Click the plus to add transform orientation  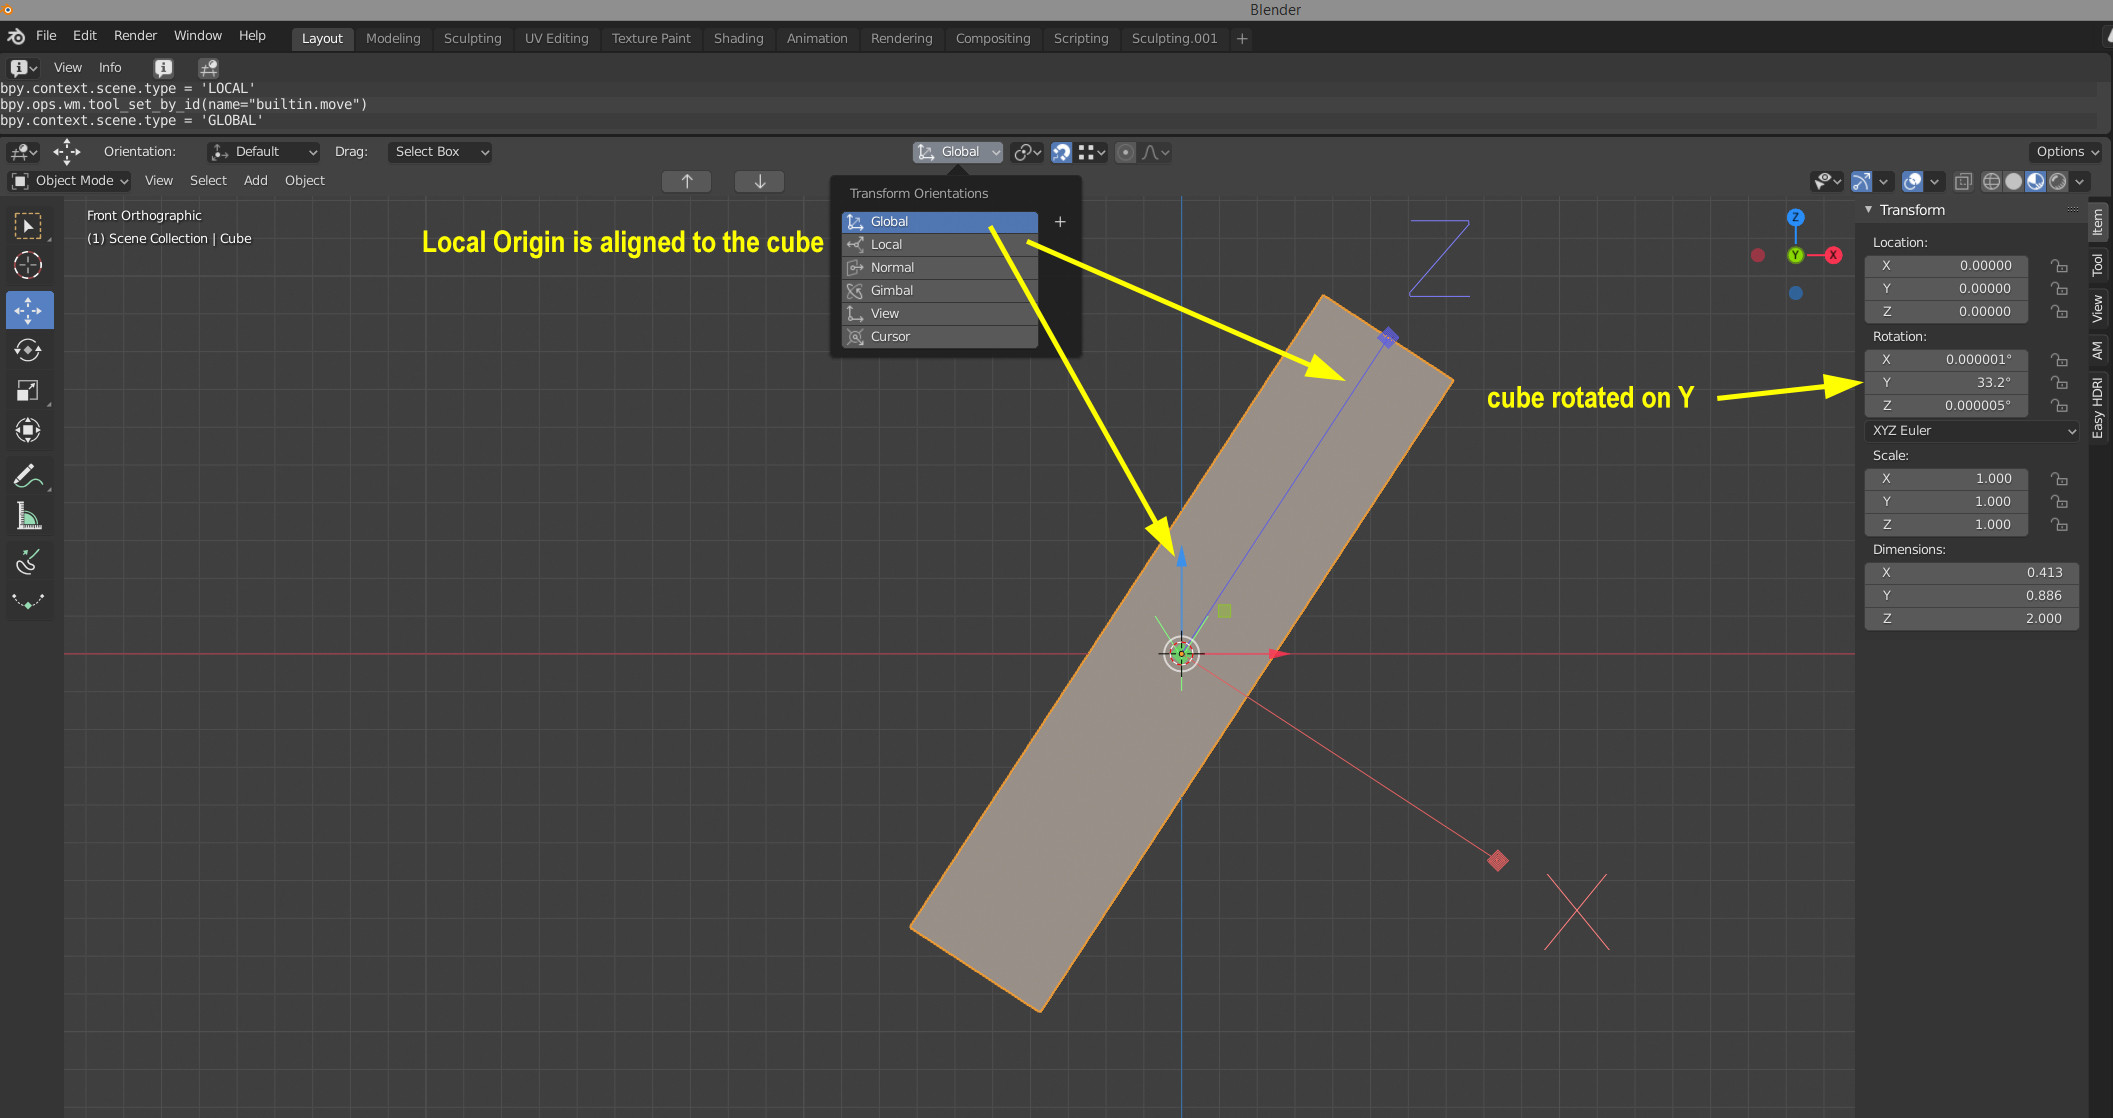tap(1060, 222)
